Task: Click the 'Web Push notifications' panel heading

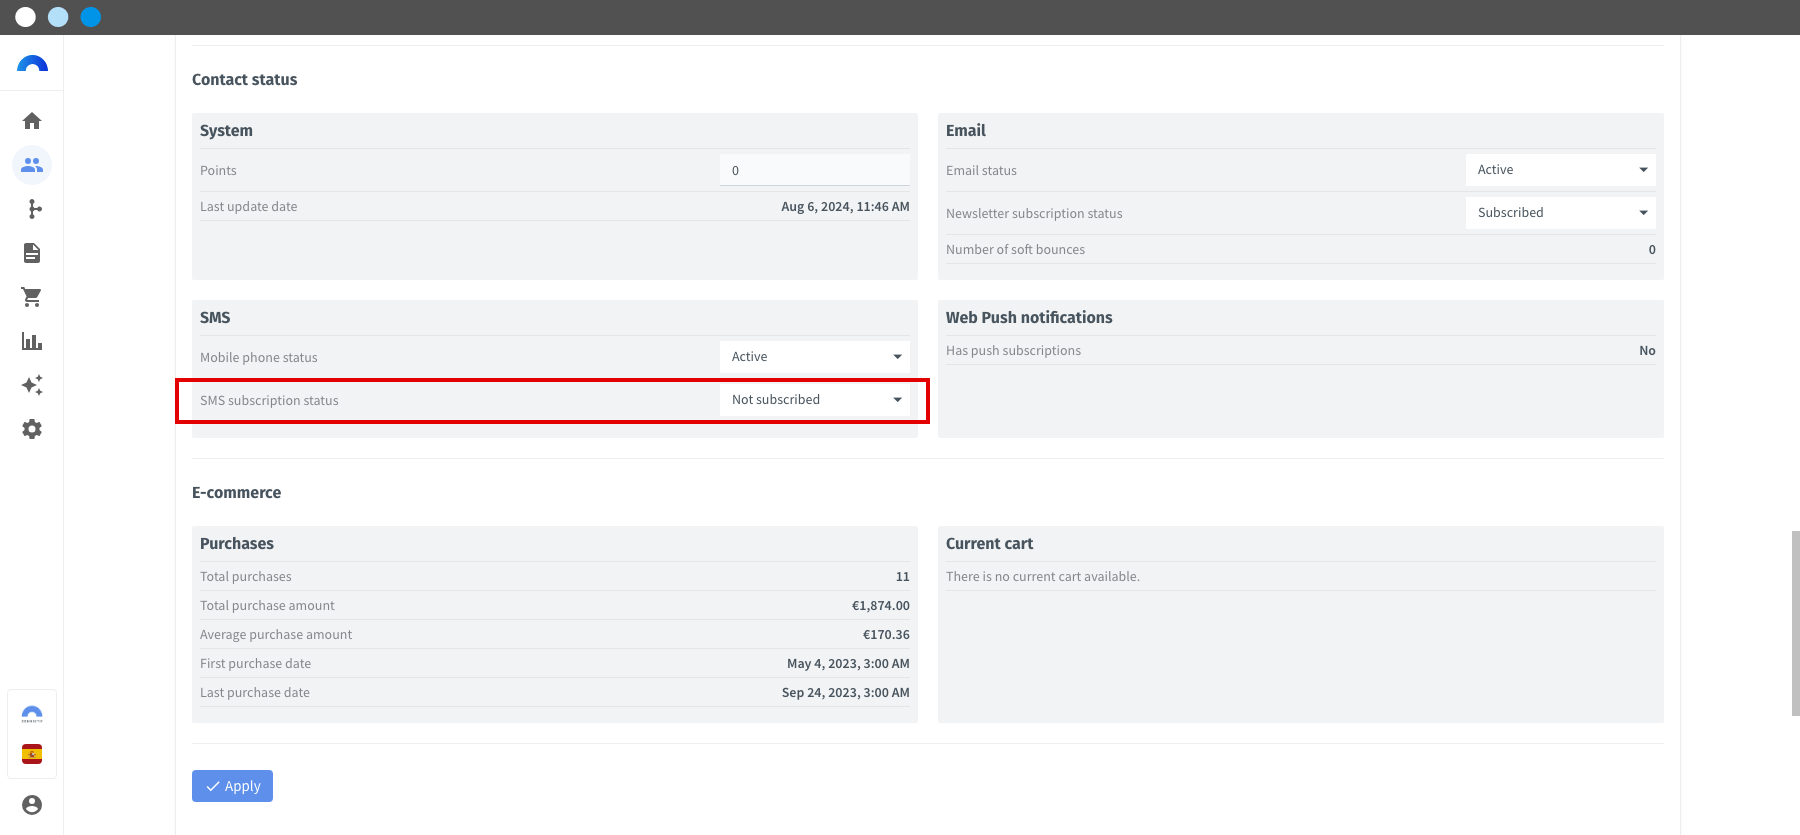Action: [x=1029, y=318]
